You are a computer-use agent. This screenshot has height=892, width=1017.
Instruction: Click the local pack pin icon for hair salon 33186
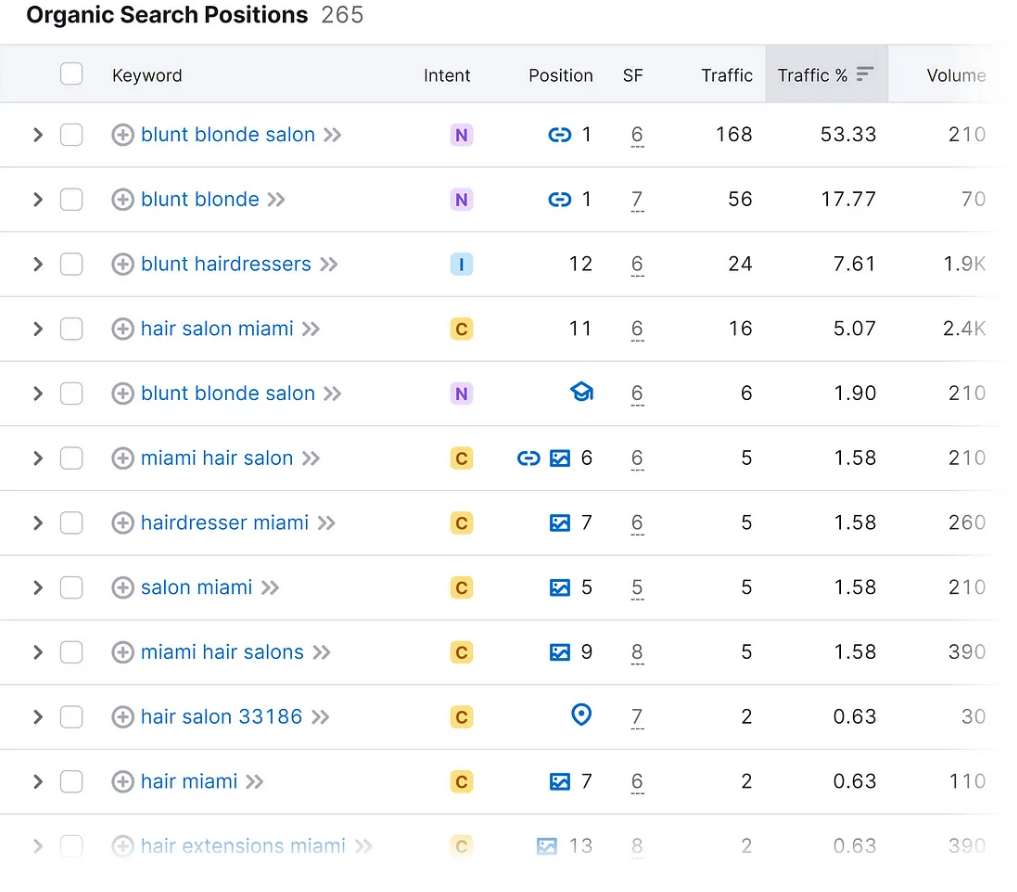pos(581,715)
